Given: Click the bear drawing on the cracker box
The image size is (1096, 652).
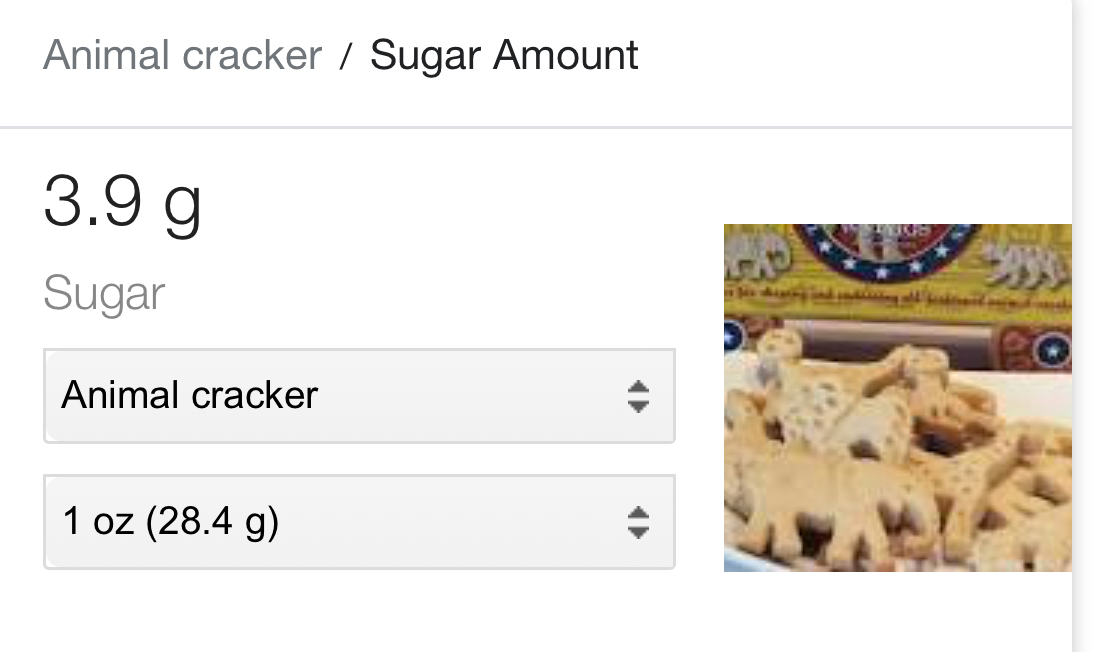Looking at the screenshot, I should [x=1025, y=266].
